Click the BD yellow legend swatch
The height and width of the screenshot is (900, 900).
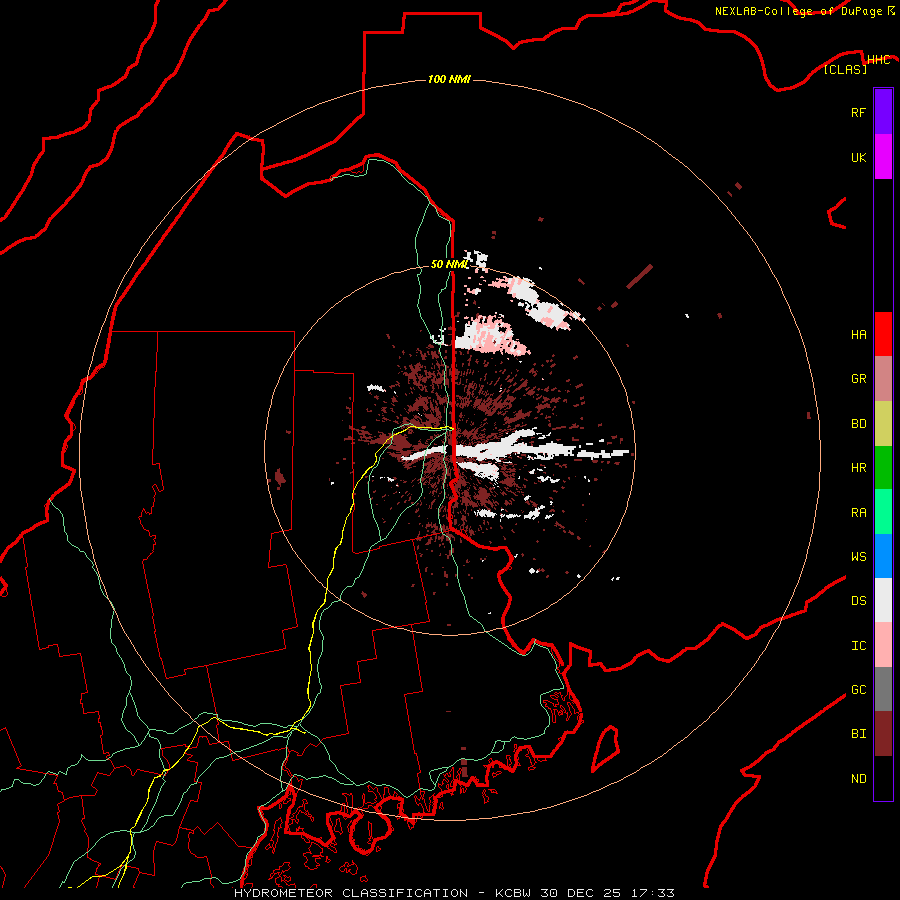click(x=883, y=424)
